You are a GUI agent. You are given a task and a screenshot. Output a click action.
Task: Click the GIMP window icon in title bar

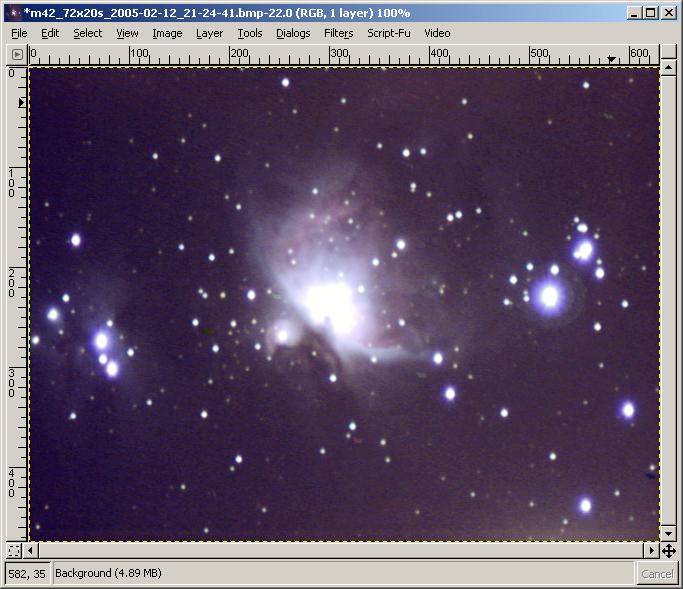[x=13, y=13]
